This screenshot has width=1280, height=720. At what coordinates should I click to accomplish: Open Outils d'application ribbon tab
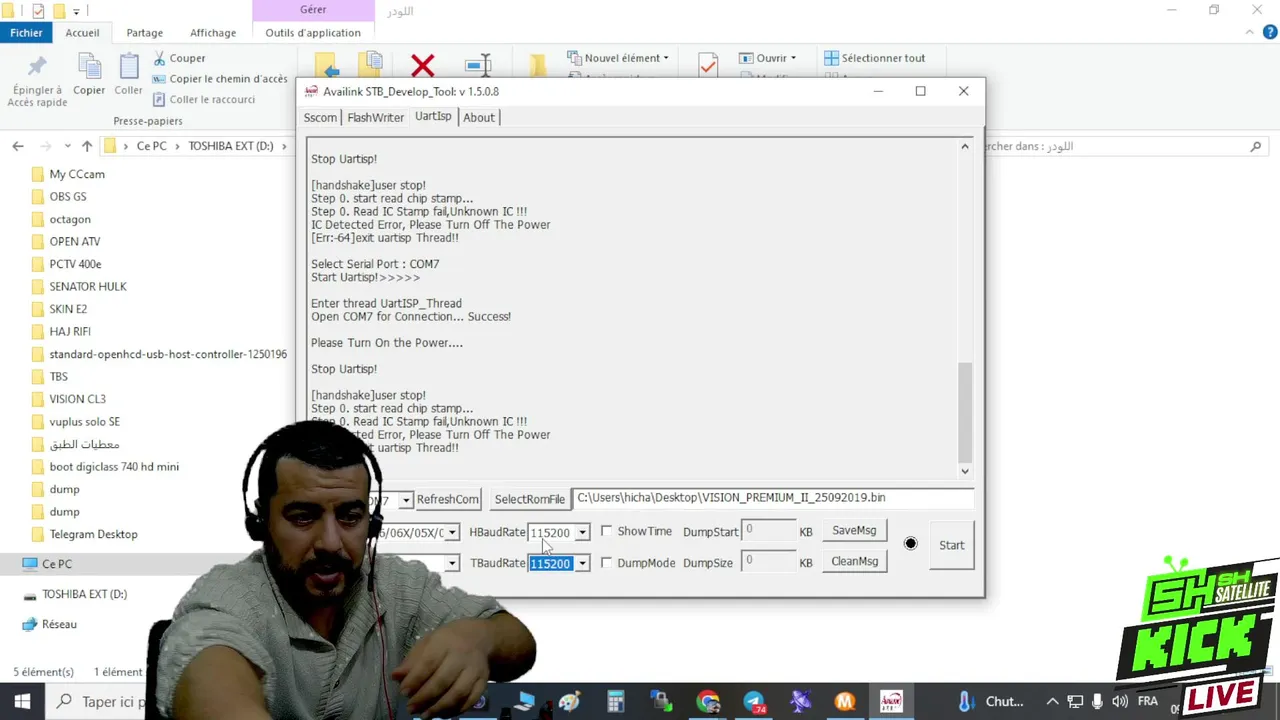[x=313, y=32]
